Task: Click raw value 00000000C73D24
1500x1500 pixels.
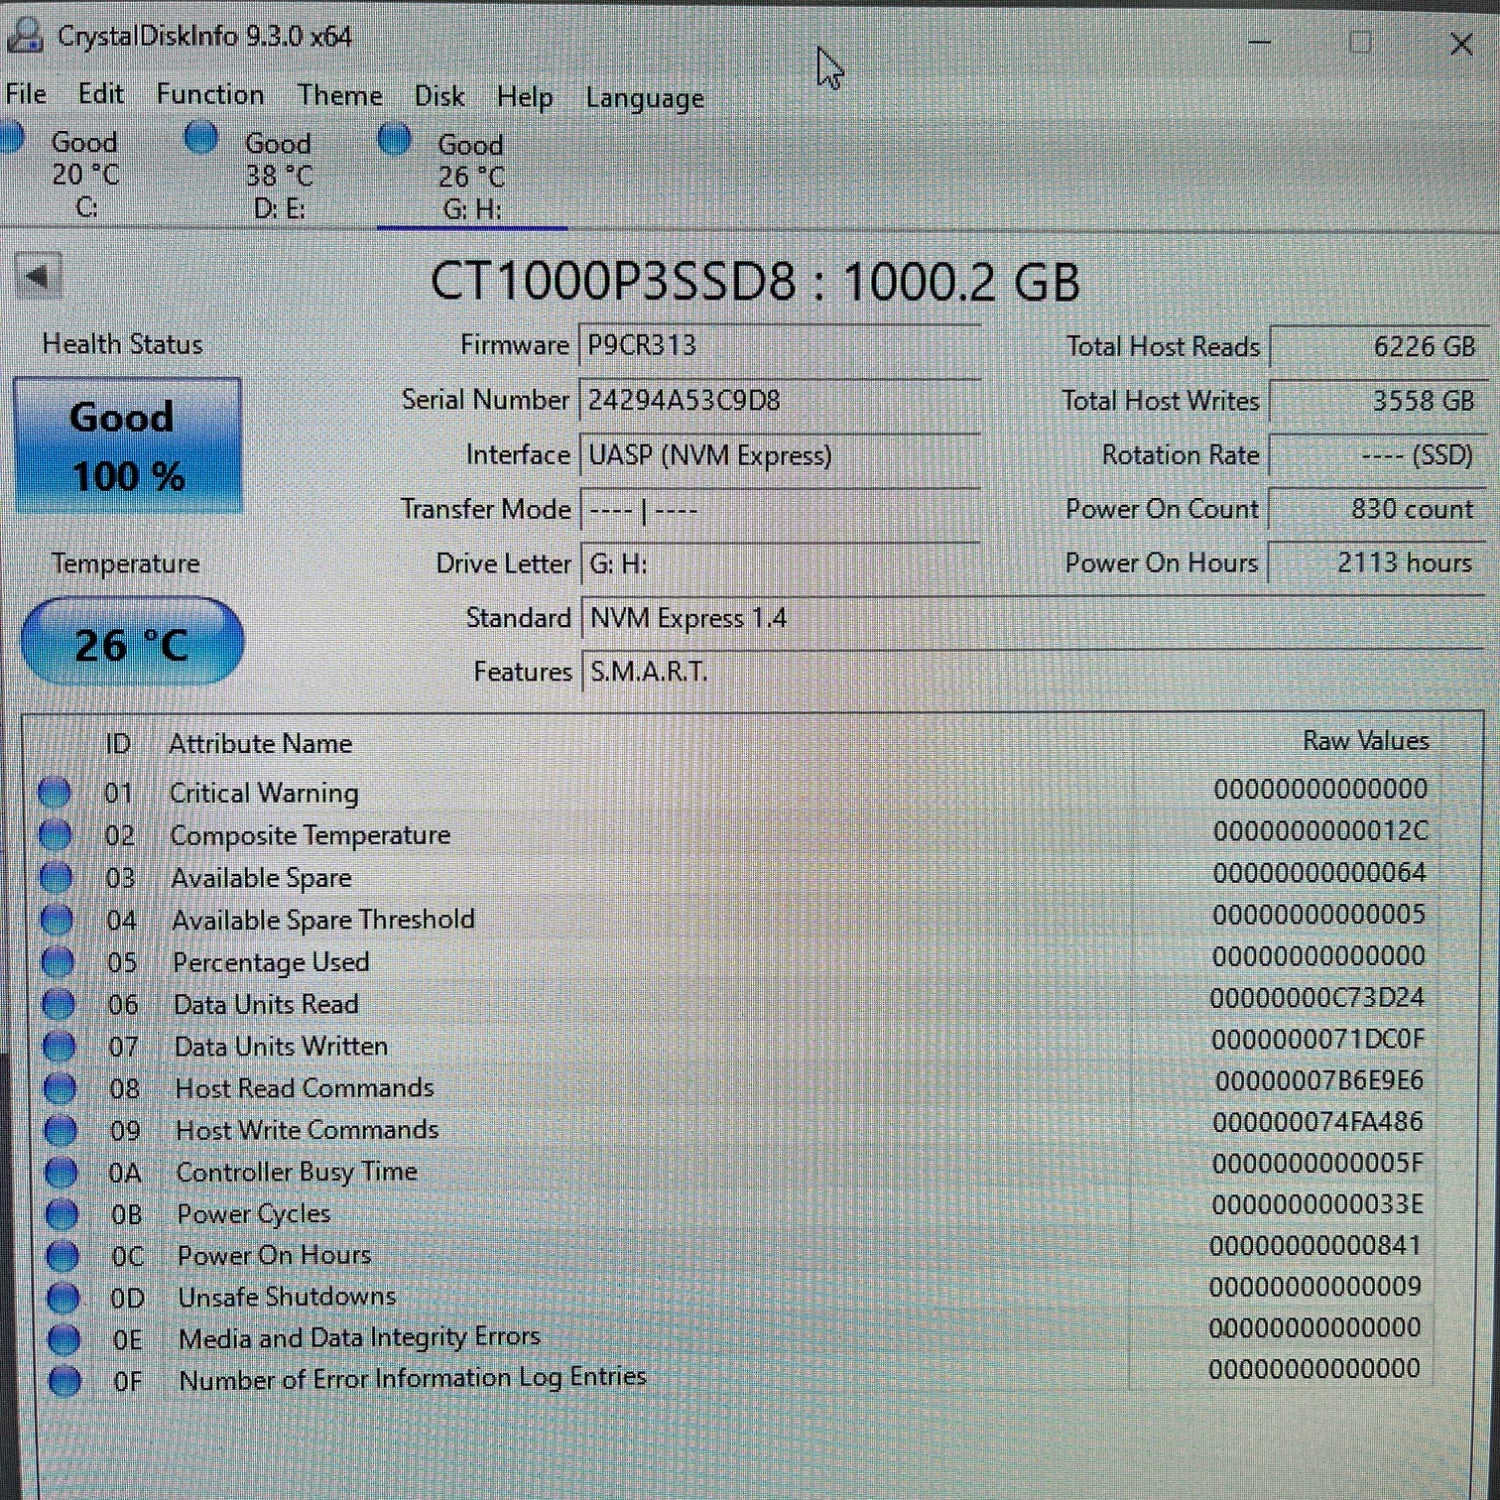Action: click(1317, 998)
